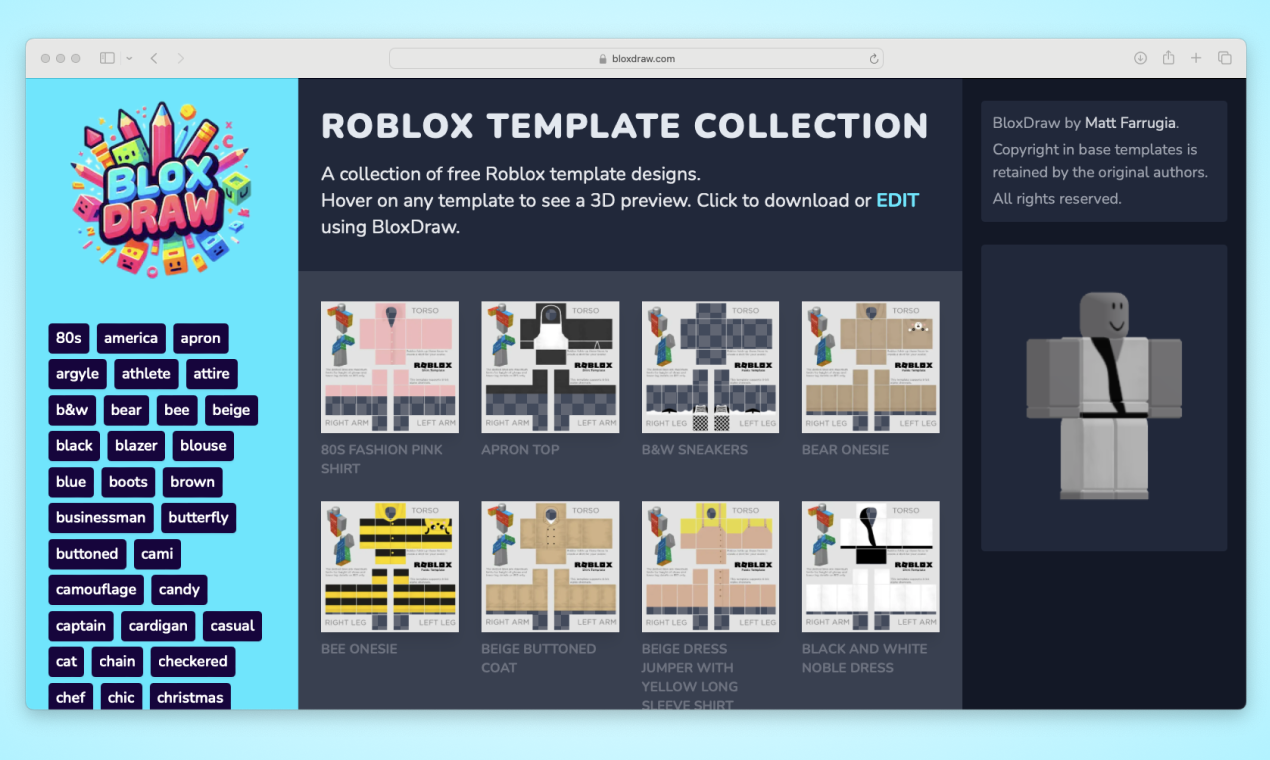This screenshot has height=760, width=1270.
Task: Open a new tab with the plus icon
Action: pyautogui.click(x=1196, y=58)
